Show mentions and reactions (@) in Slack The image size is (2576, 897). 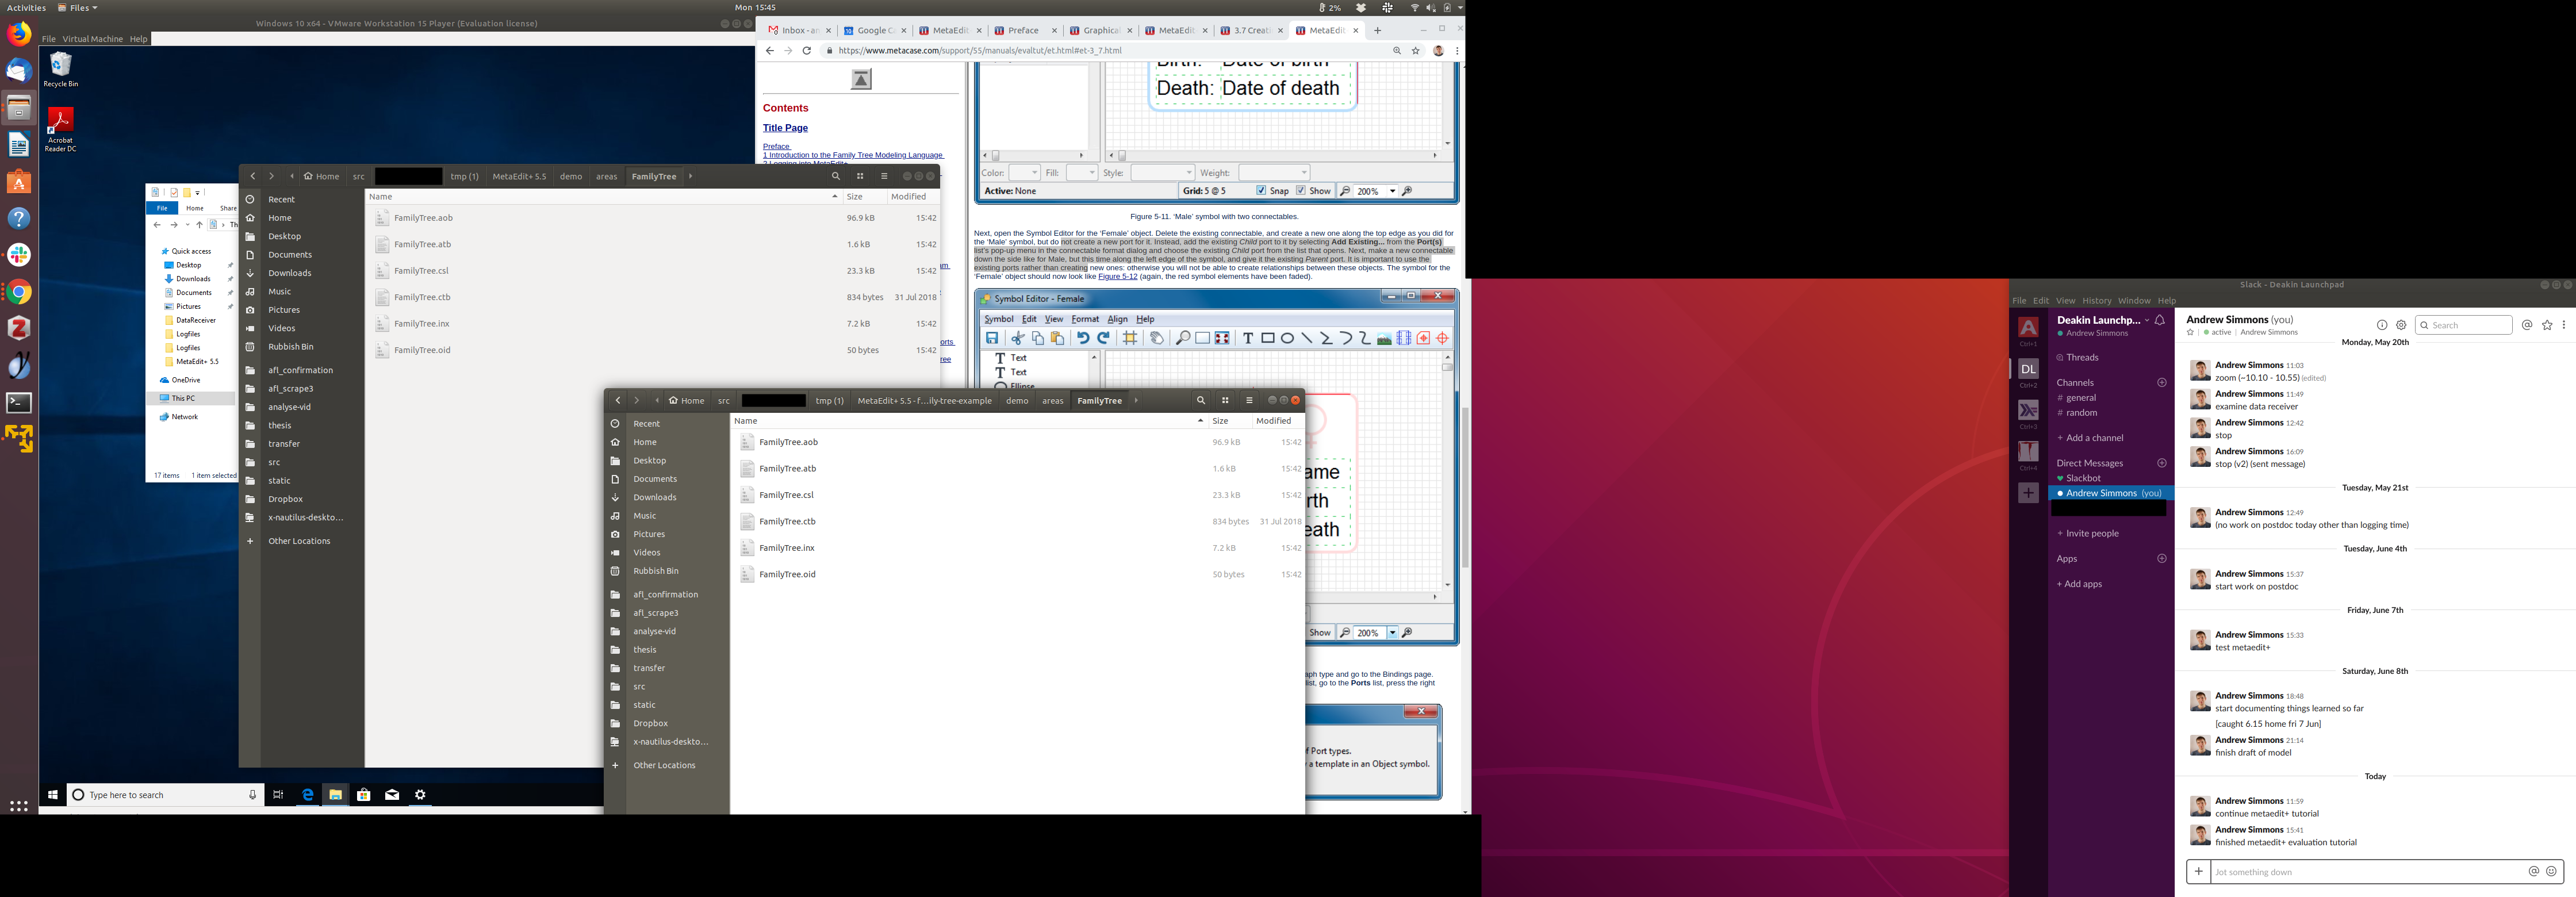pyautogui.click(x=2527, y=325)
